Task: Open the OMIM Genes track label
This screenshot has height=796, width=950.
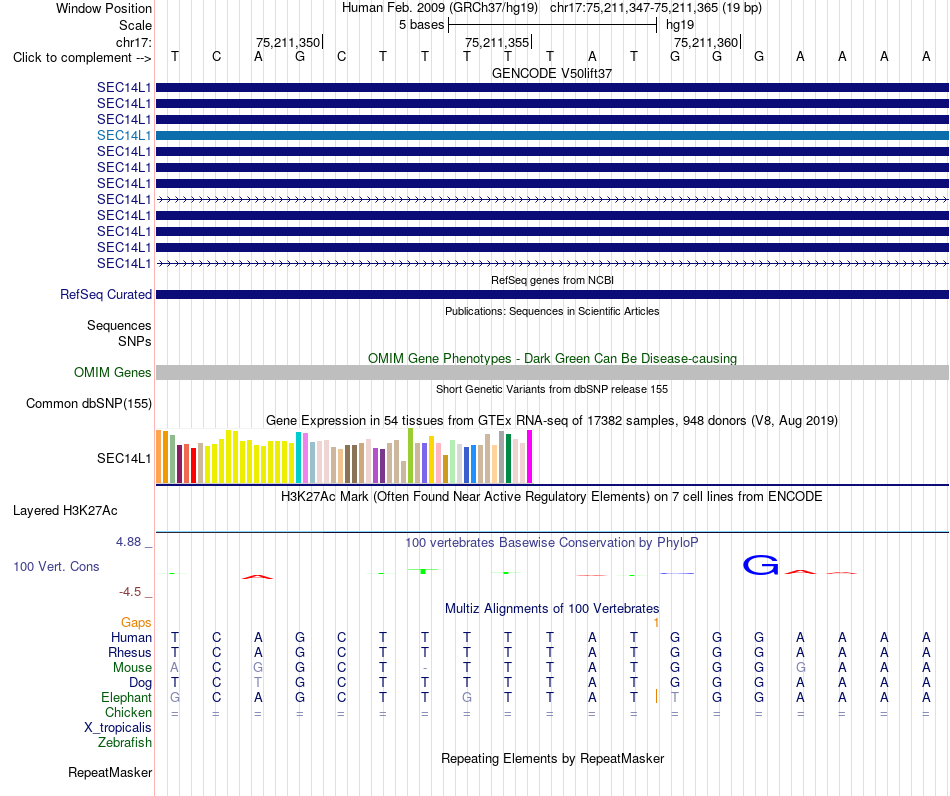Action: 112,373
